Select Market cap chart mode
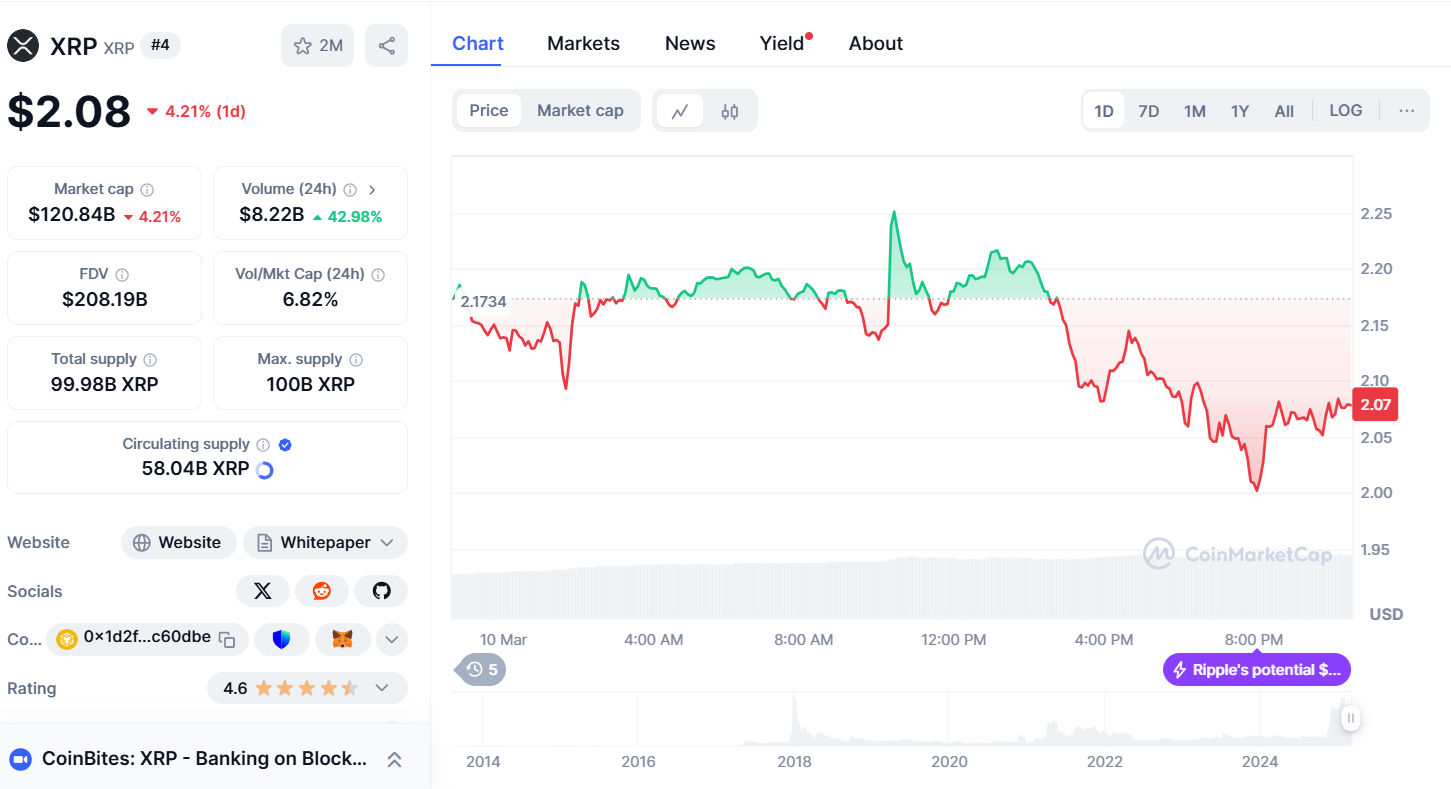1451x789 pixels. [580, 111]
